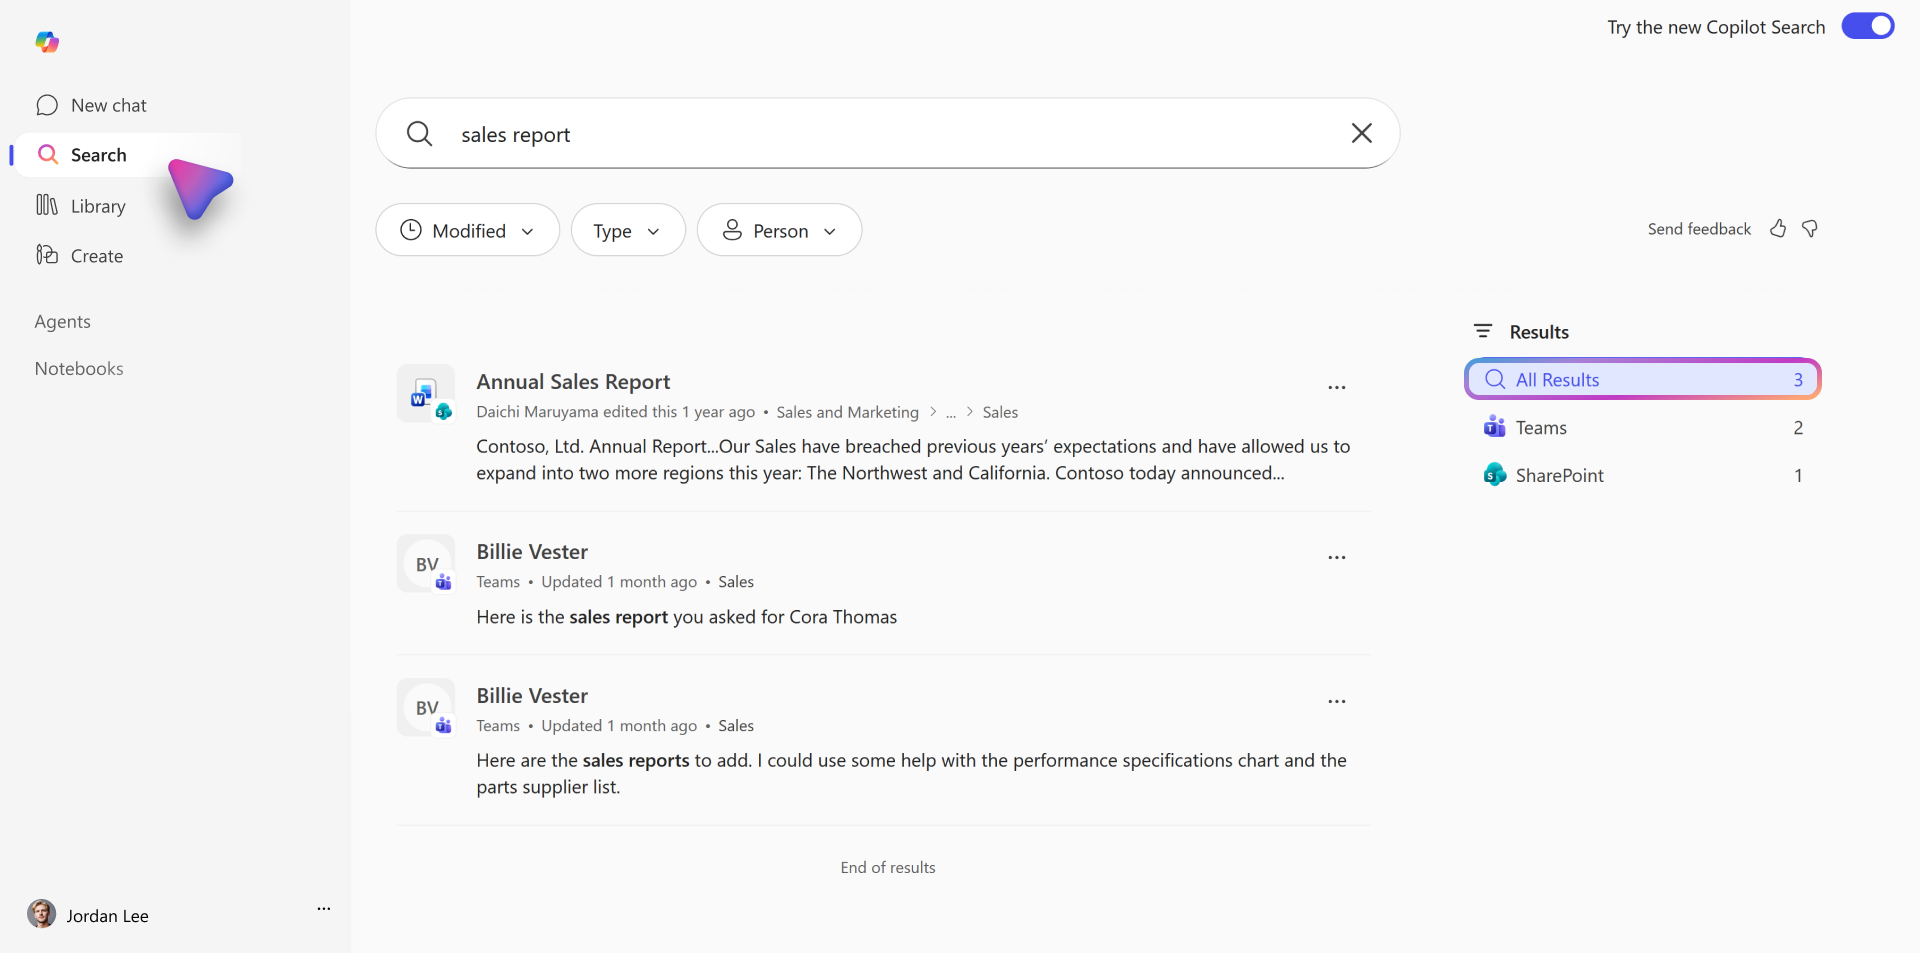Viewport: 1920px width, 953px height.
Task: Open the Type filter dropdown
Action: pyautogui.click(x=627, y=231)
